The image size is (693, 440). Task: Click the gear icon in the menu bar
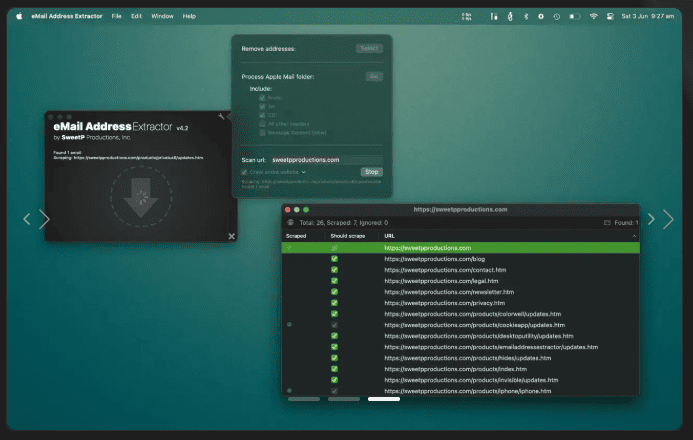pyautogui.click(x=541, y=16)
